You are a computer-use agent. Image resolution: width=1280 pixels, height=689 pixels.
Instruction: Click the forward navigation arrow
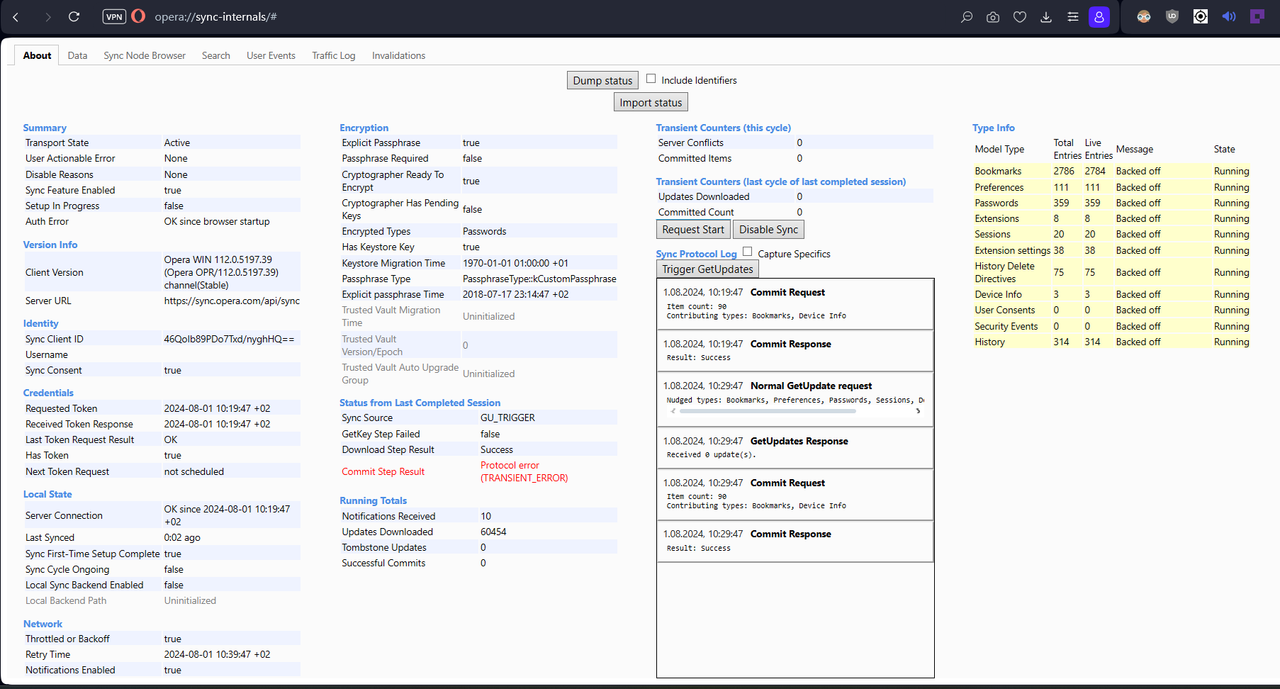(x=47, y=17)
